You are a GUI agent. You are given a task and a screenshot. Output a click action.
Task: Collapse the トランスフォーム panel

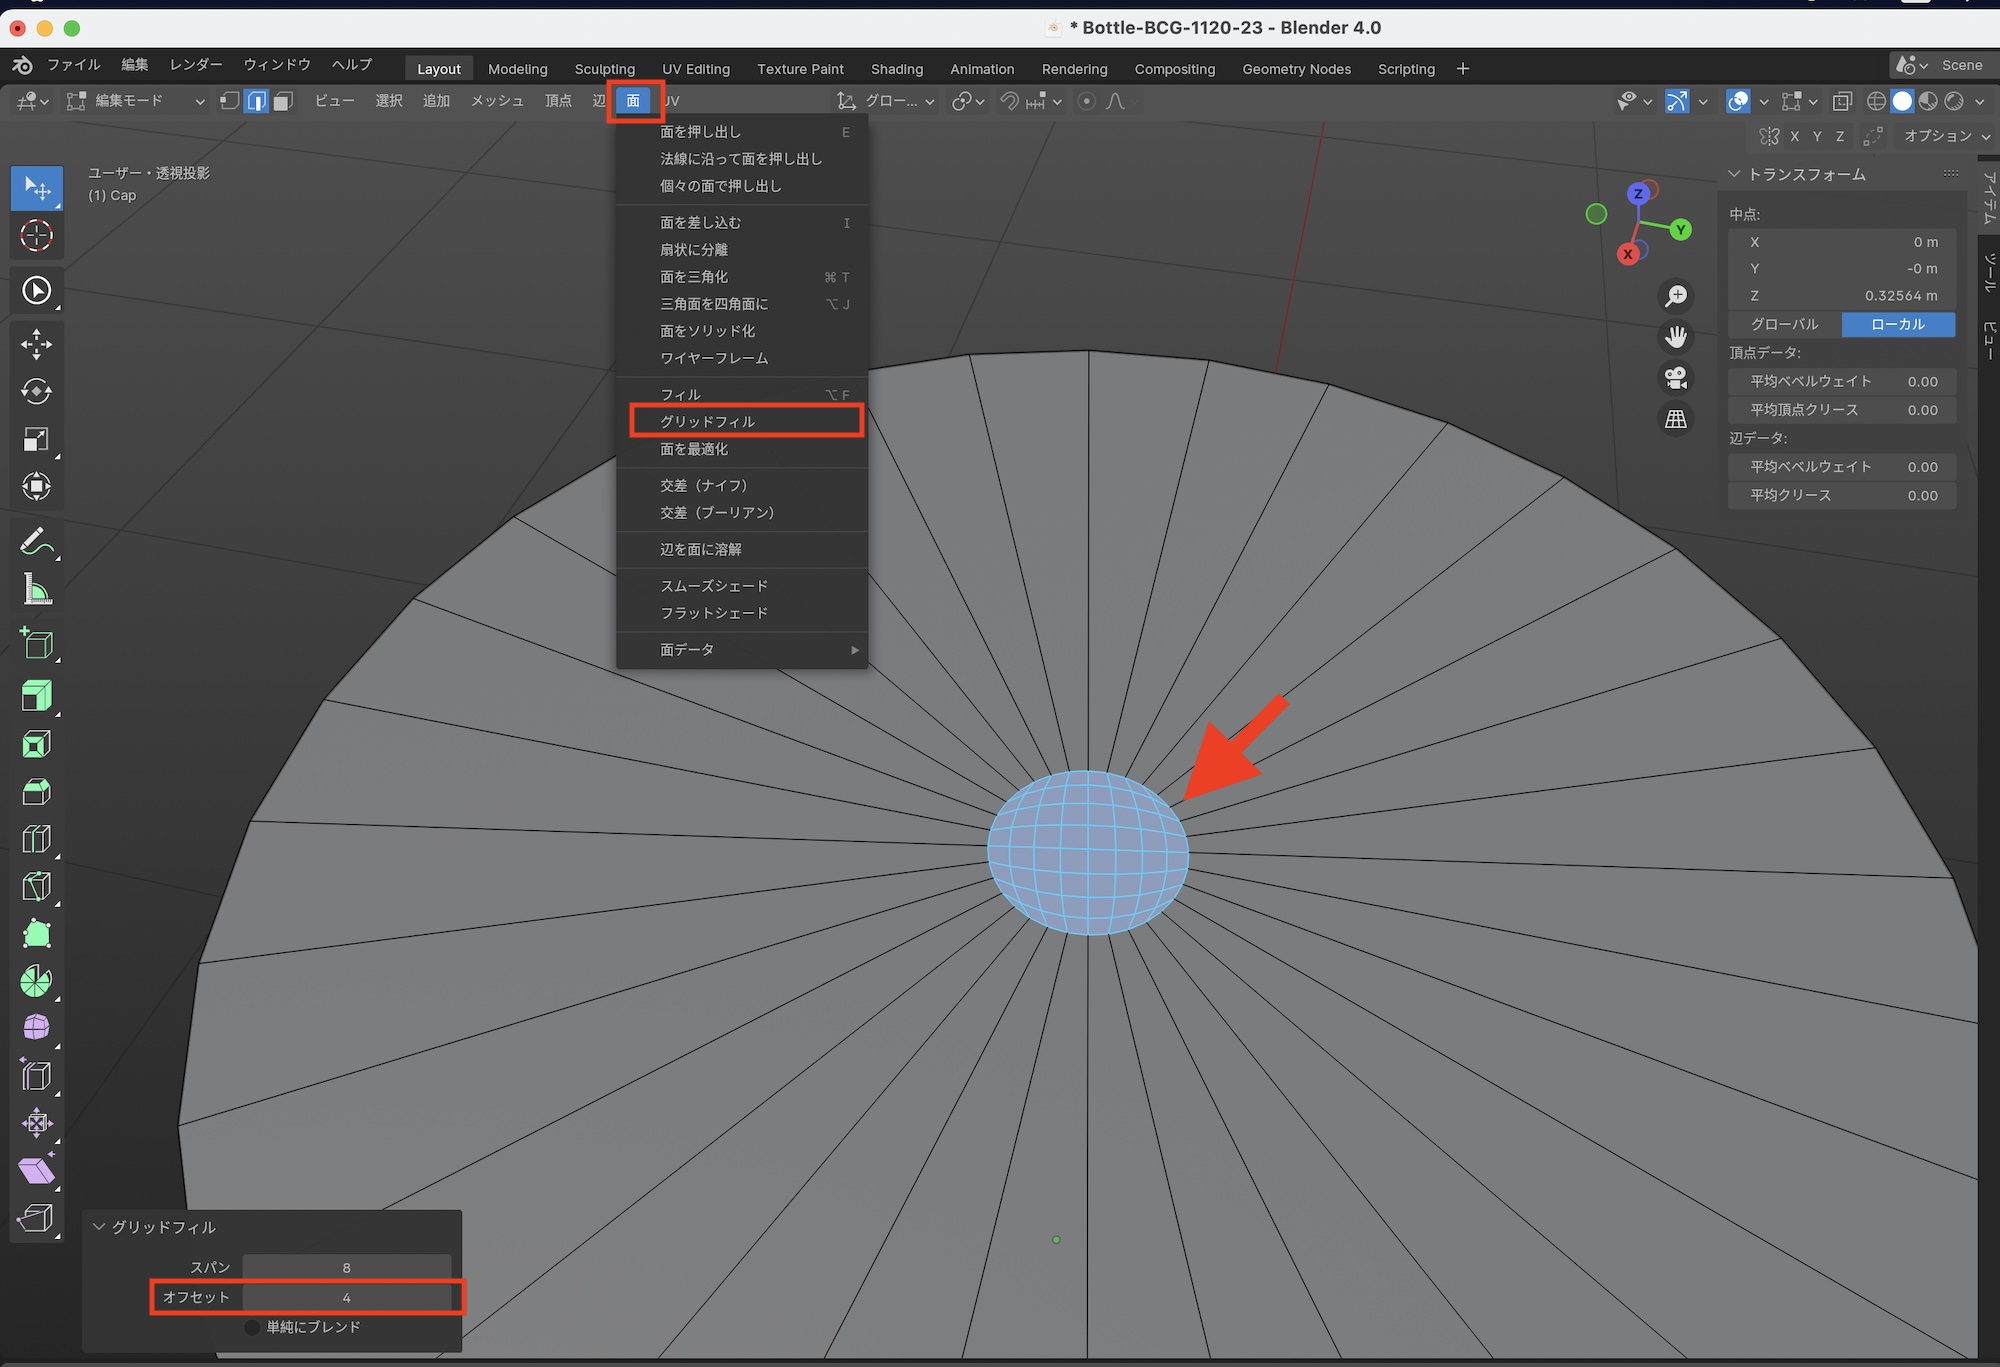(1735, 174)
